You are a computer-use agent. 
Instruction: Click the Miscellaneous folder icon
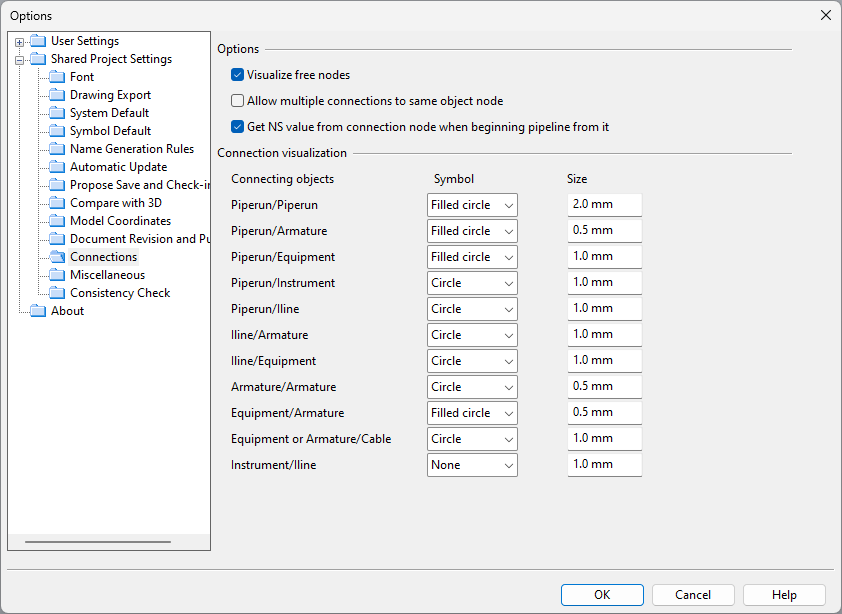click(x=57, y=275)
